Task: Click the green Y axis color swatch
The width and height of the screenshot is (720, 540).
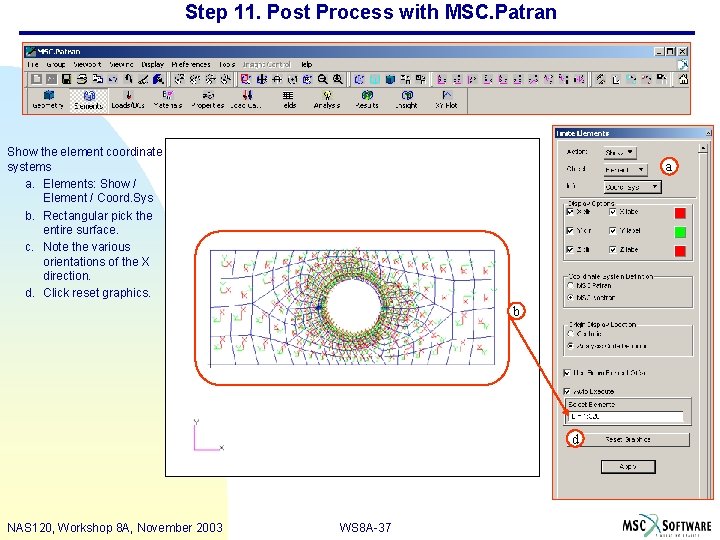Action: [x=680, y=232]
